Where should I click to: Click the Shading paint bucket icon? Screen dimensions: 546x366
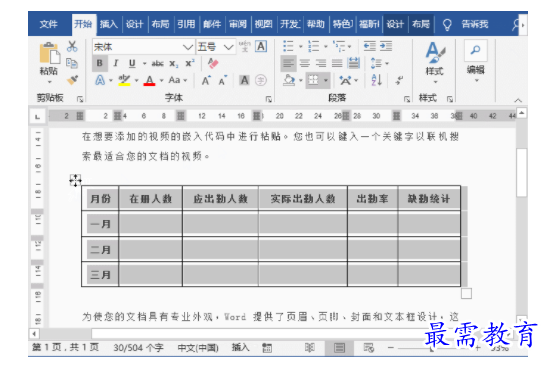point(289,80)
